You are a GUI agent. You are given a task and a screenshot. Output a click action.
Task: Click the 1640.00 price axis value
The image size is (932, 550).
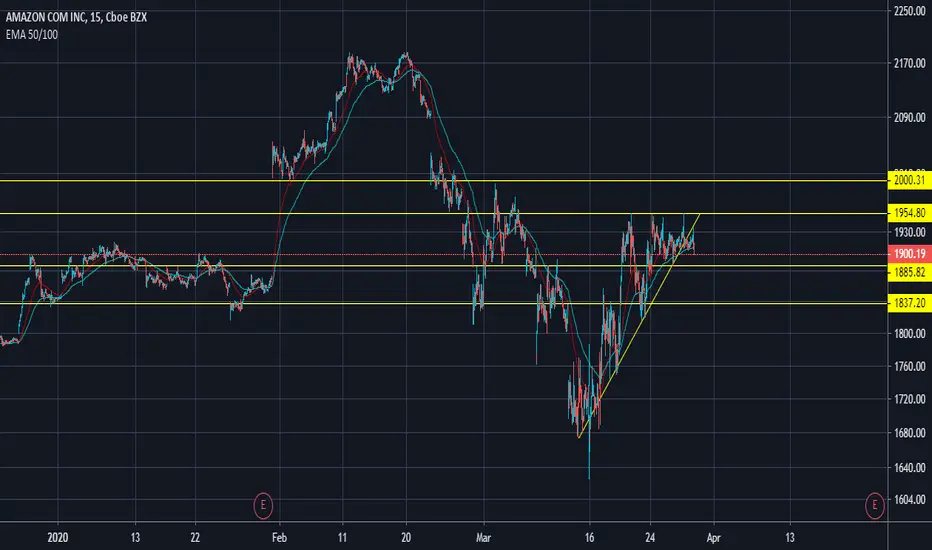(909, 467)
